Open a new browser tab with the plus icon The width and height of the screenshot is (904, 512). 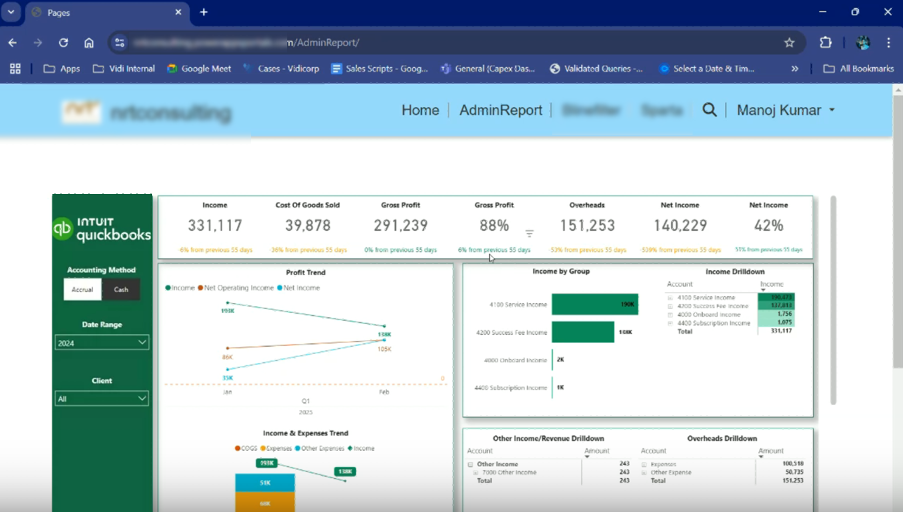204,12
